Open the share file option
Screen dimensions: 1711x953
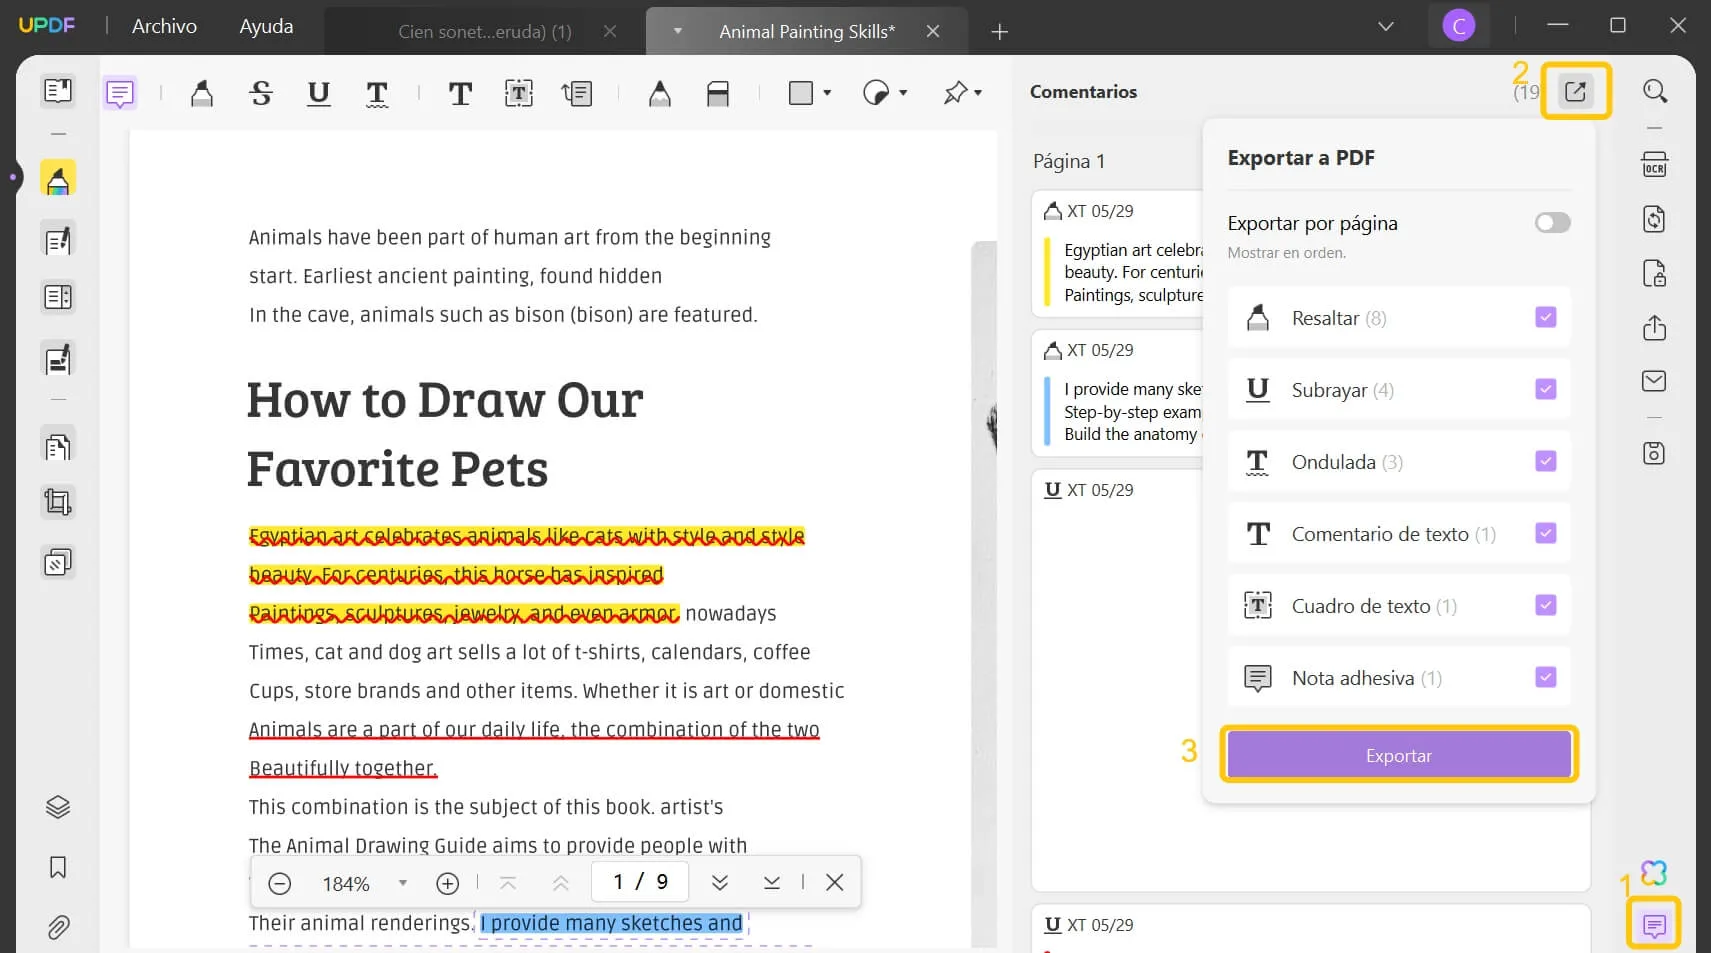[x=1655, y=328]
